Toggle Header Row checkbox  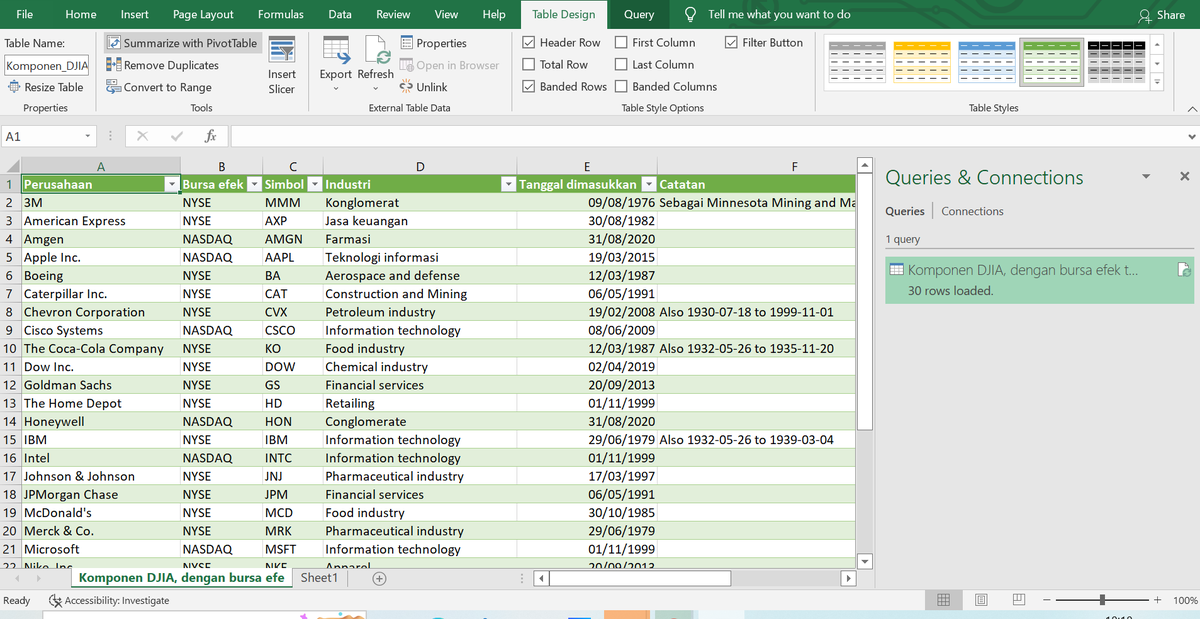coord(529,43)
